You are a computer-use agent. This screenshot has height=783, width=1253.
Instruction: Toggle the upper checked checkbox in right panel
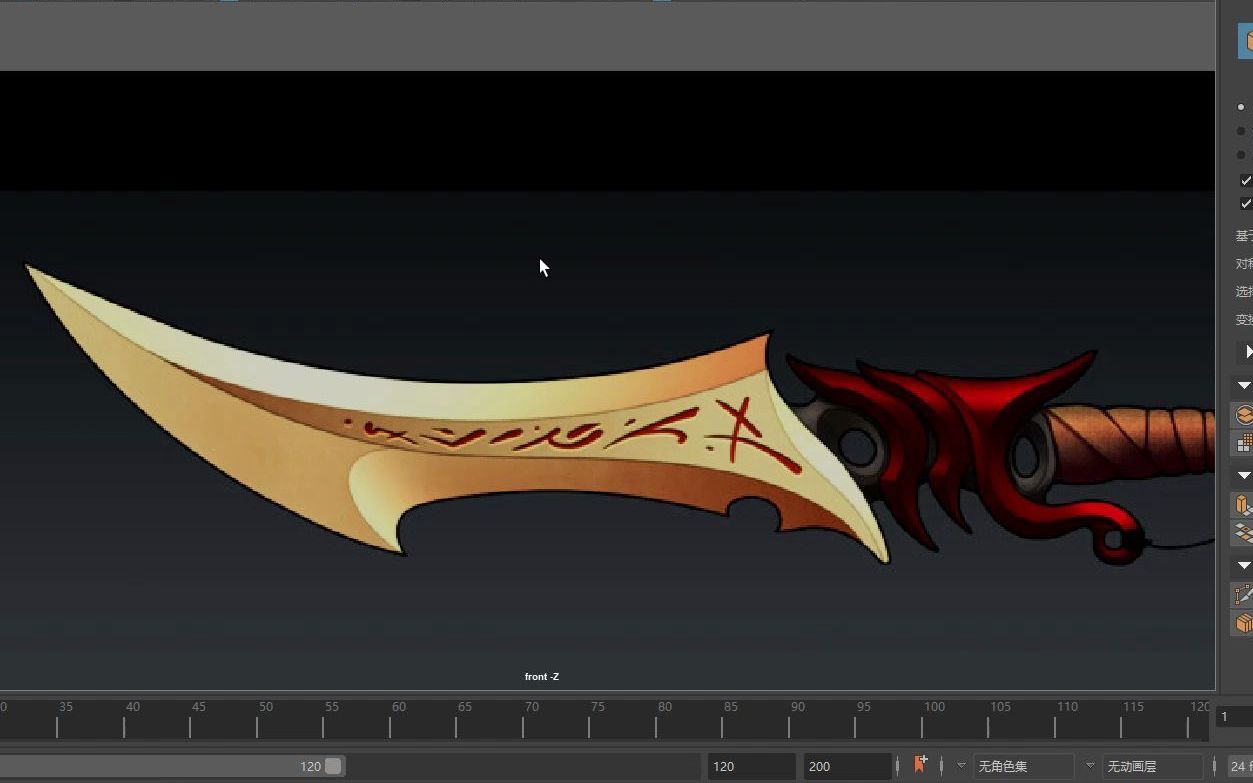point(1246,181)
